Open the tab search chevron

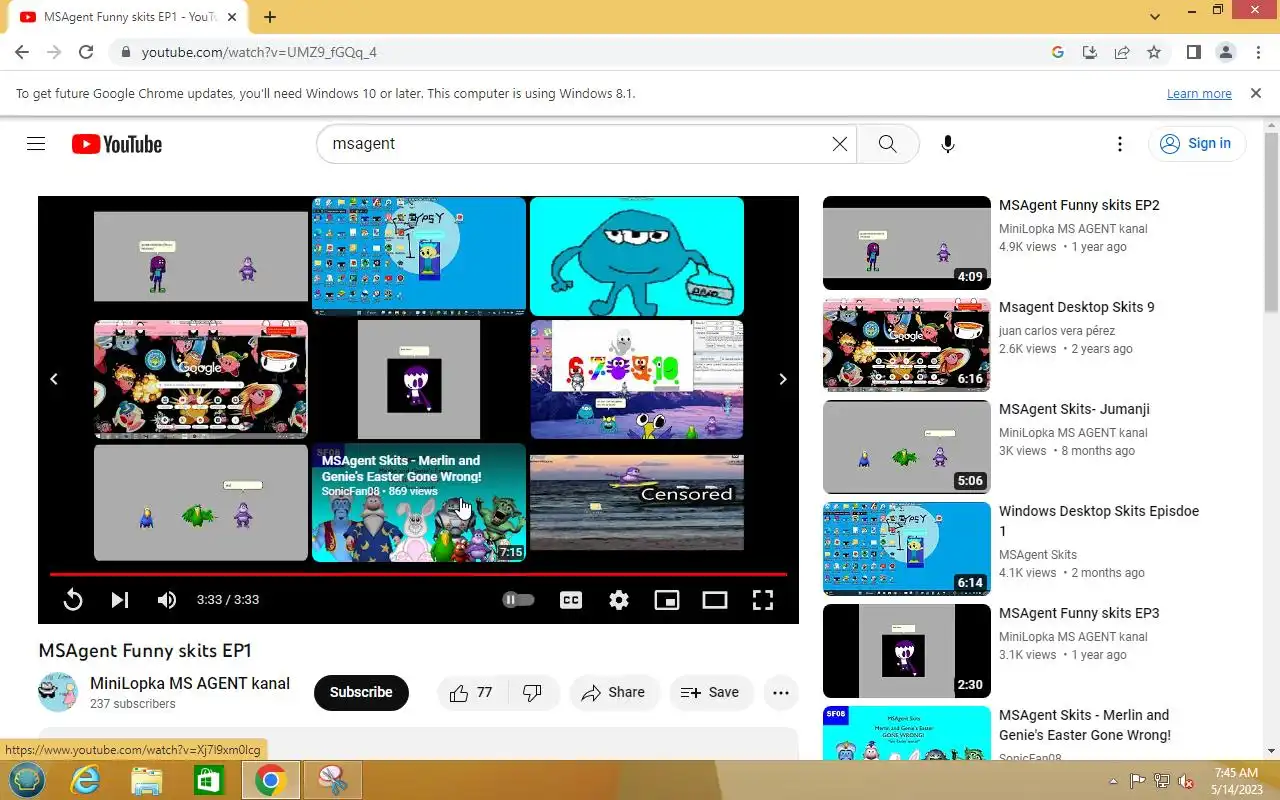1155,17
